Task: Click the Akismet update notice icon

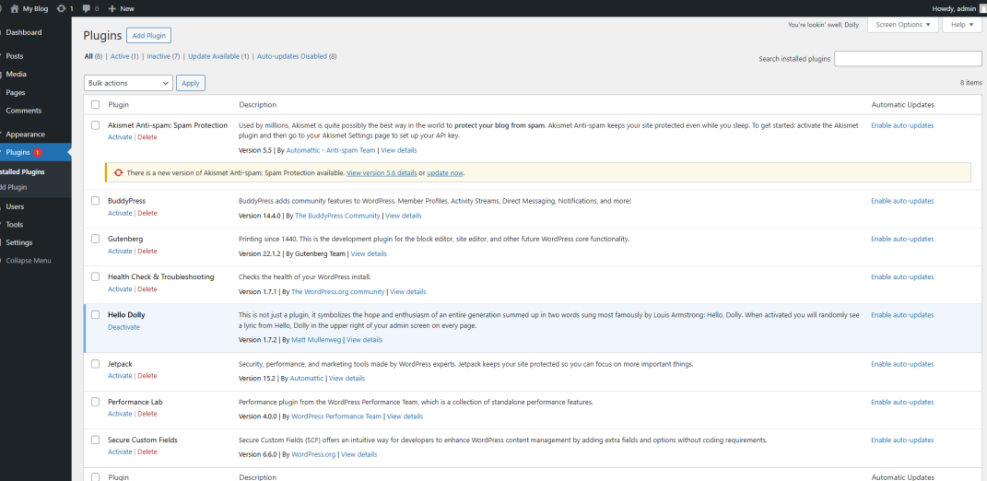Action: (118, 173)
